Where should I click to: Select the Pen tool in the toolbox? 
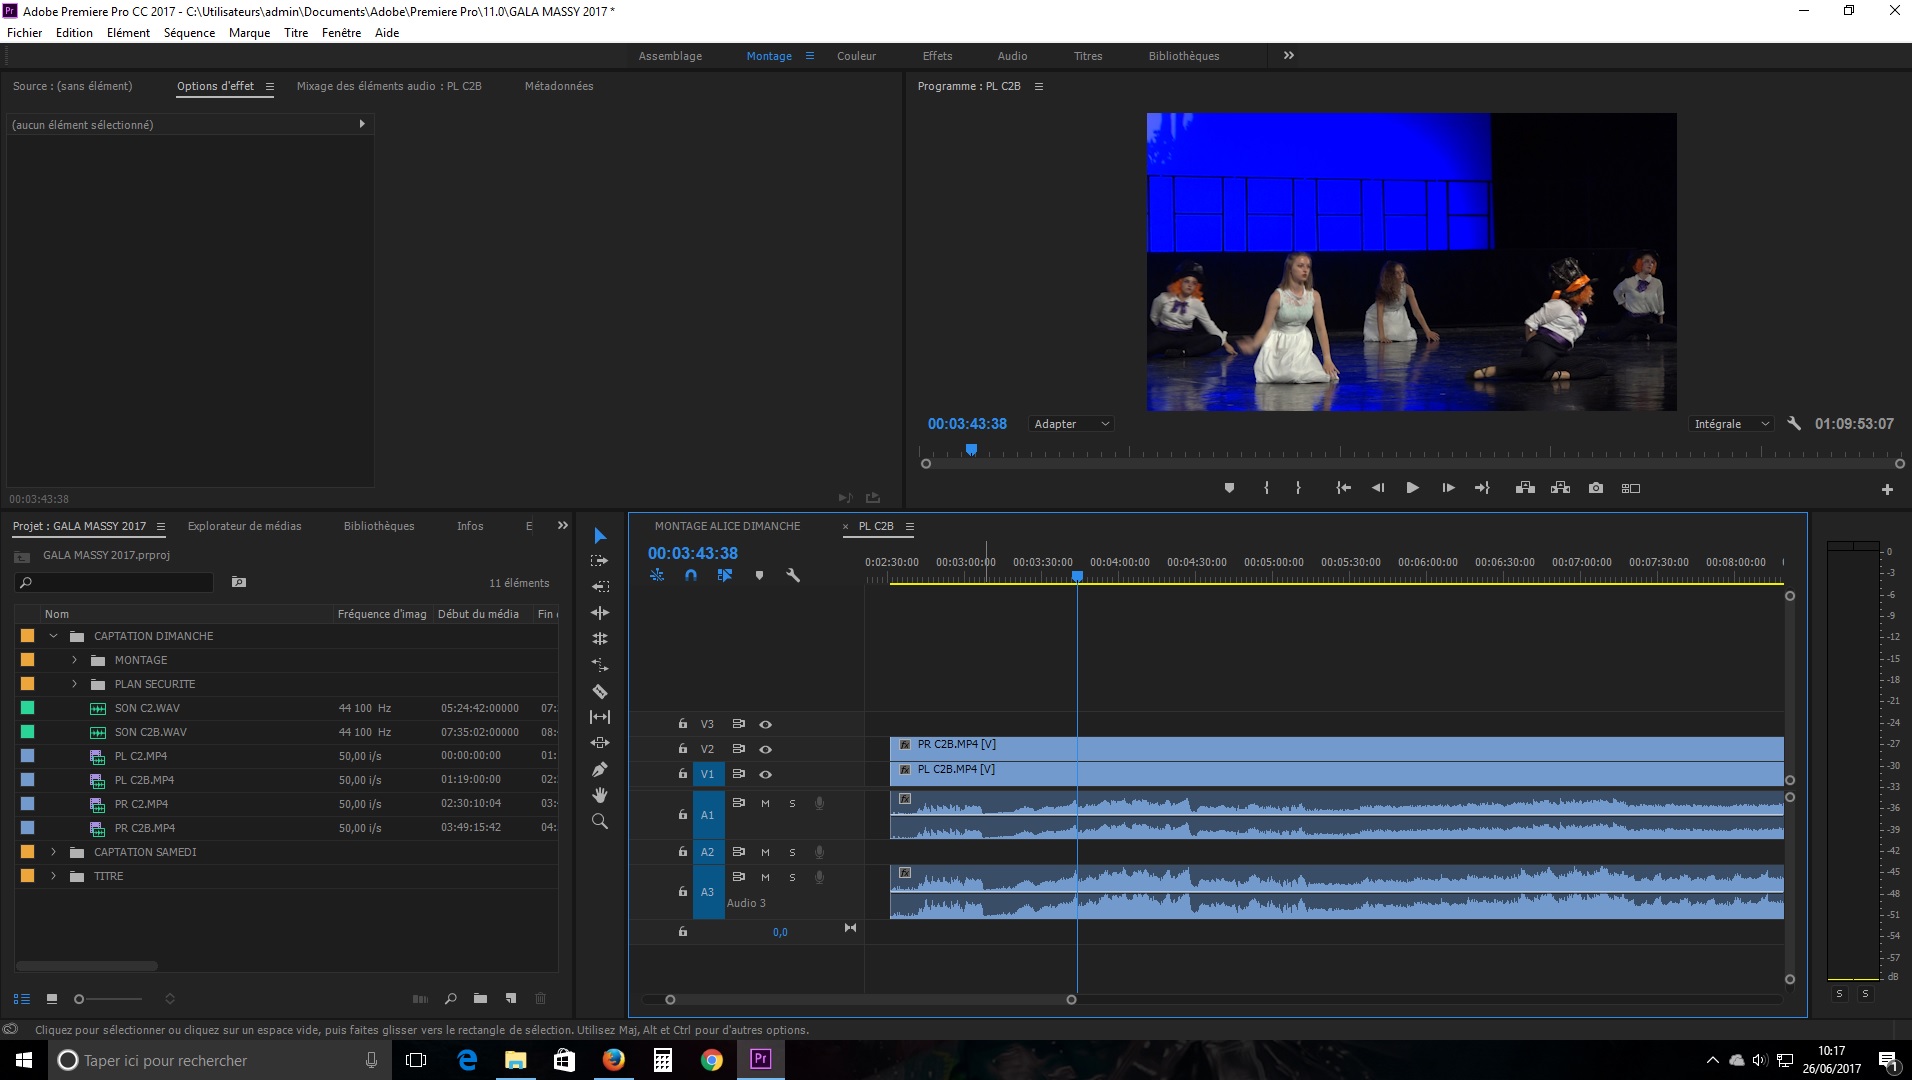click(600, 769)
